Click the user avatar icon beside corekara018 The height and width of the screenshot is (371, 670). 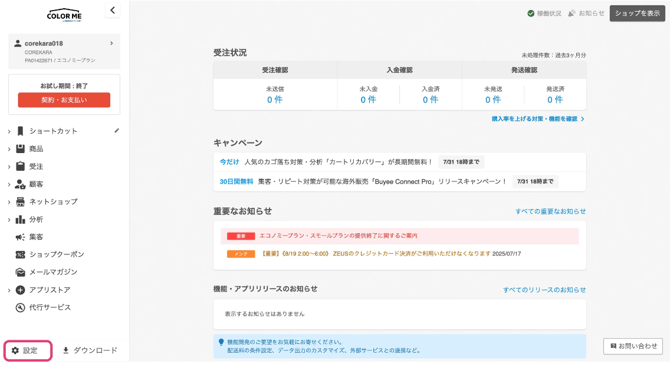[x=18, y=43]
